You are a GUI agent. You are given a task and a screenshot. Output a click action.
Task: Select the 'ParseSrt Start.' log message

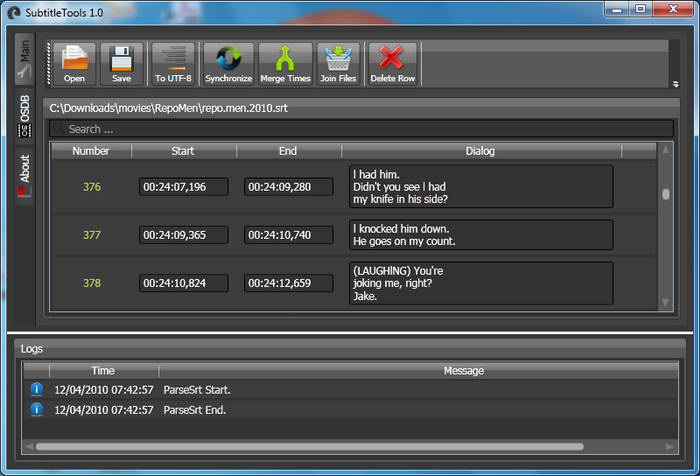point(197,390)
